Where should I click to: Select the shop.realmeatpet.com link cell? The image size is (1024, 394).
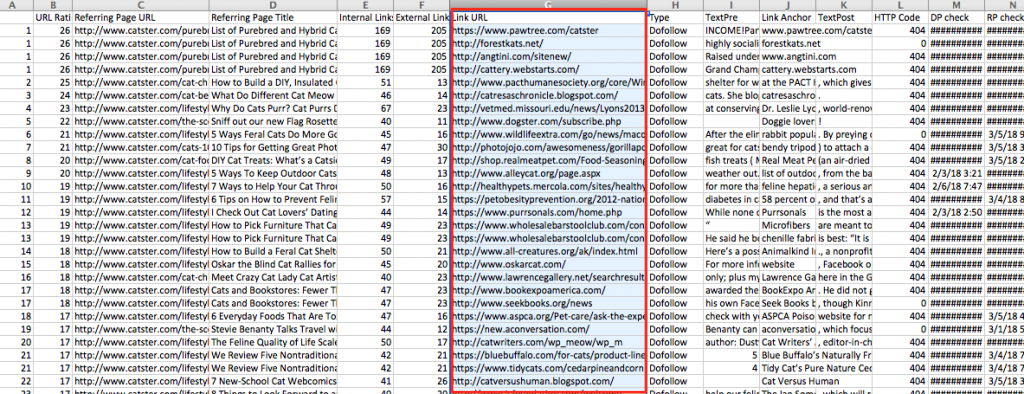click(x=548, y=160)
